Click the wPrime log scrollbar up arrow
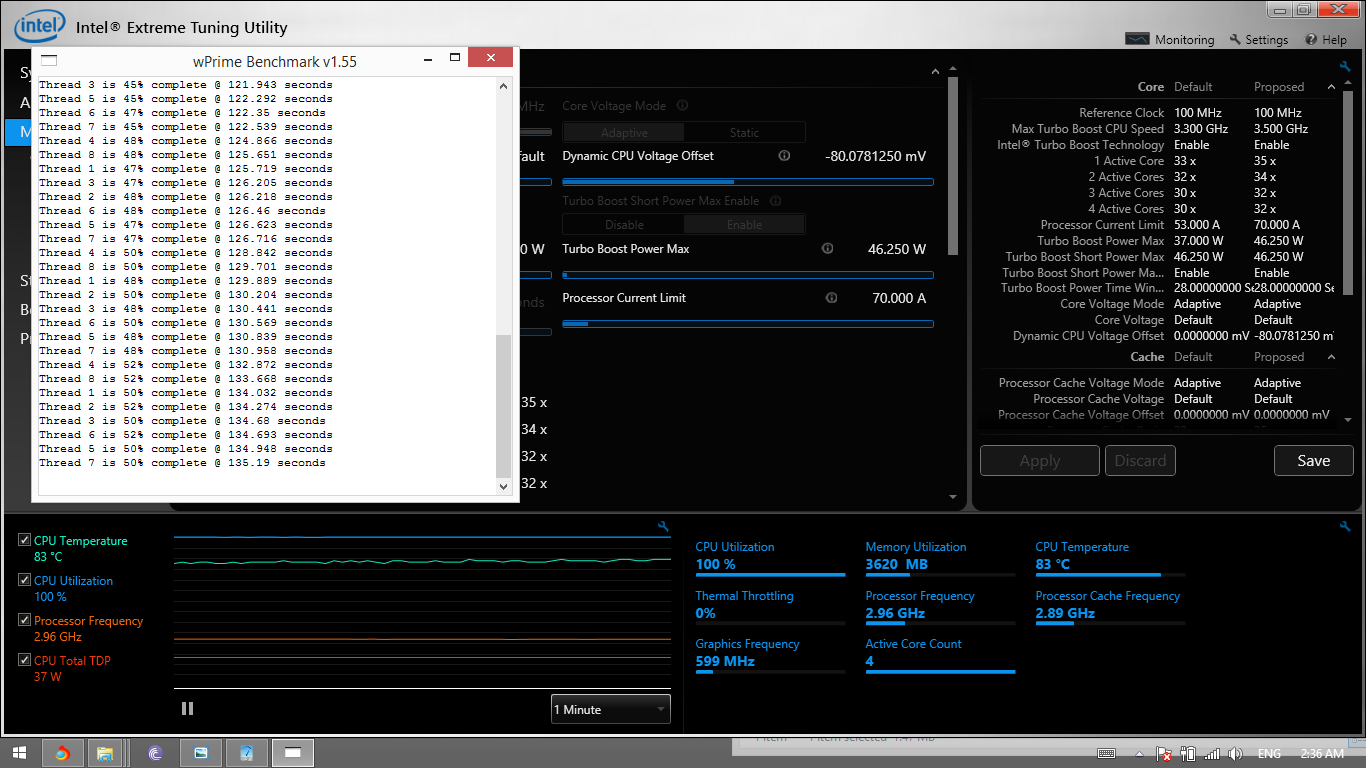The image size is (1366, 768). point(503,86)
